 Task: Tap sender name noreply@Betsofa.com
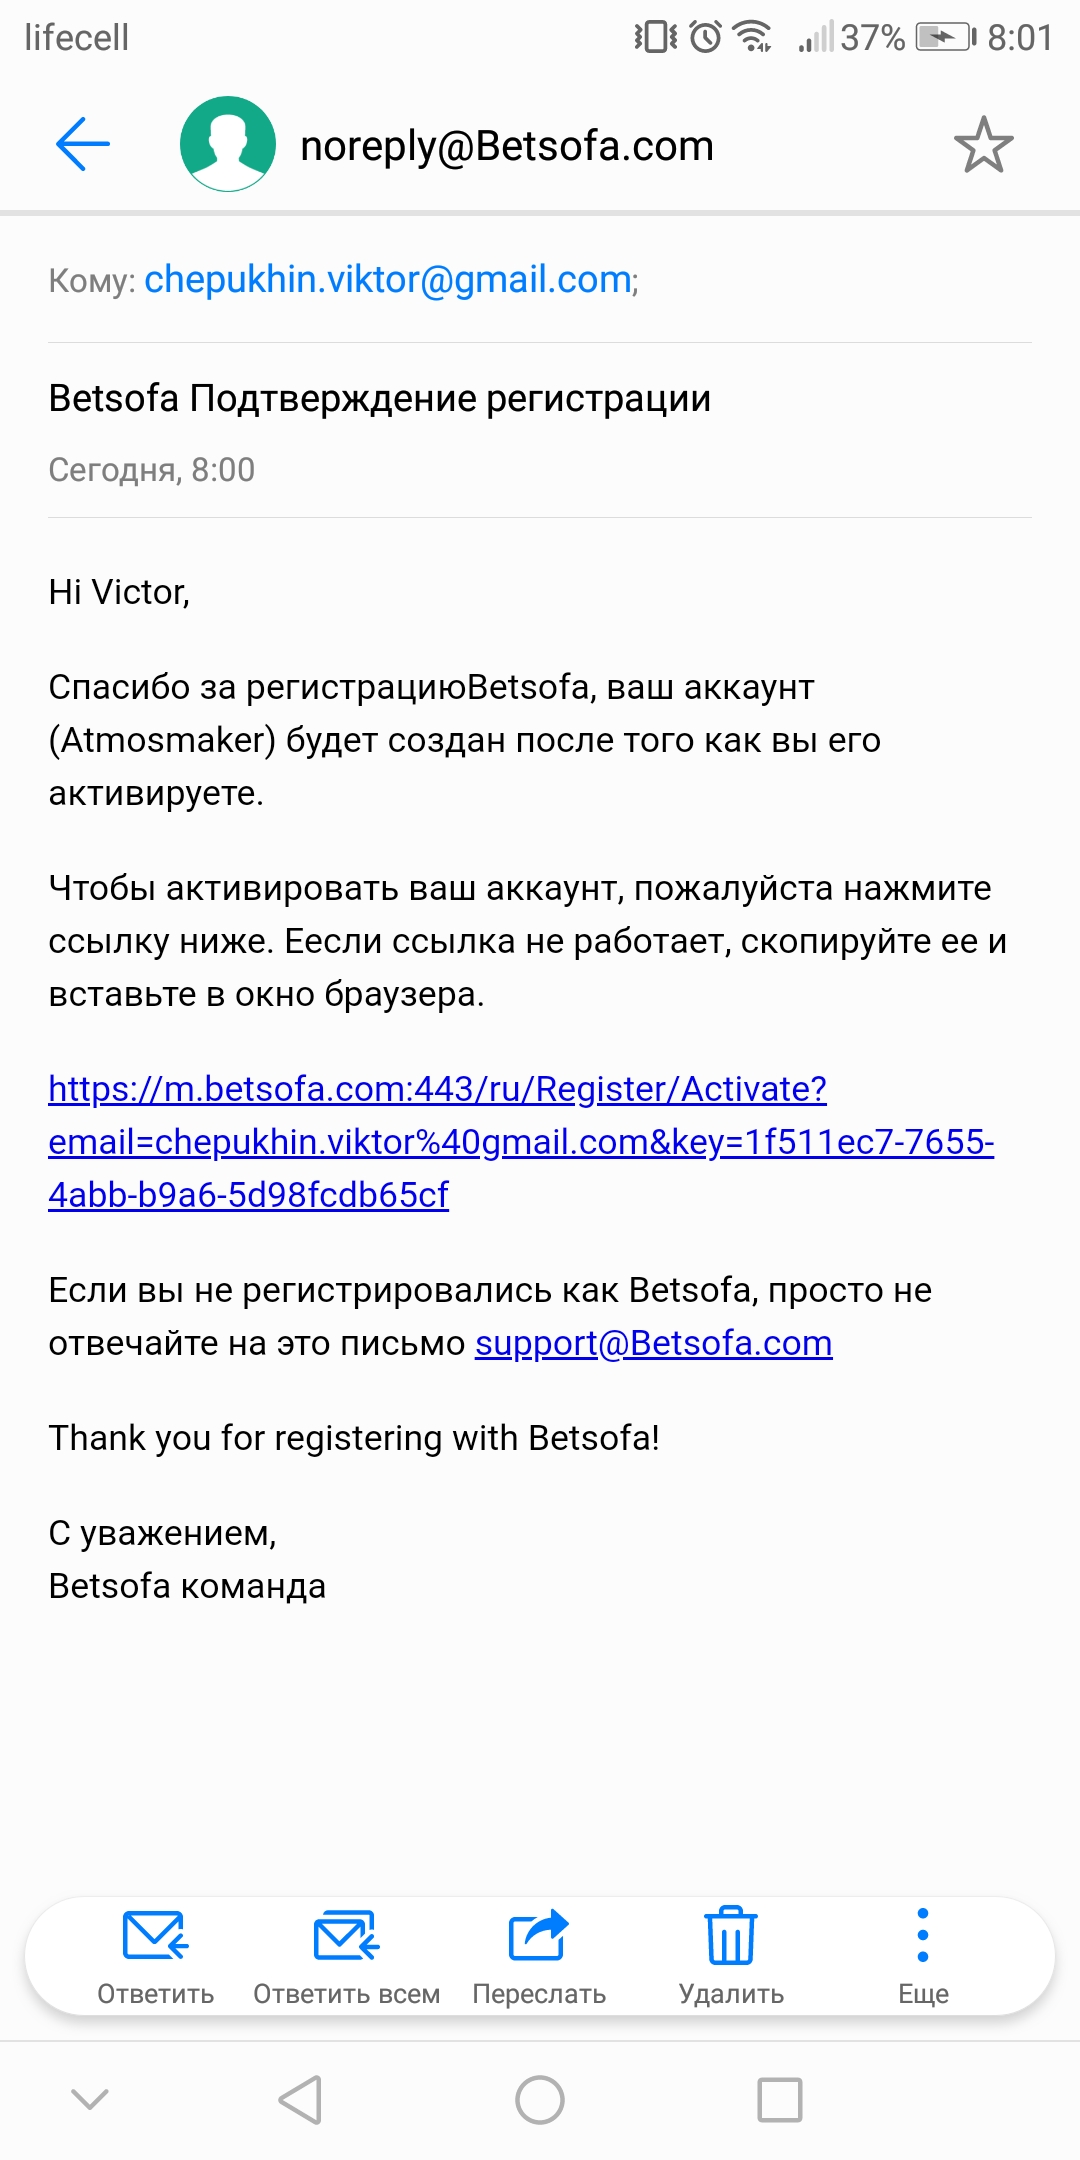[507, 146]
